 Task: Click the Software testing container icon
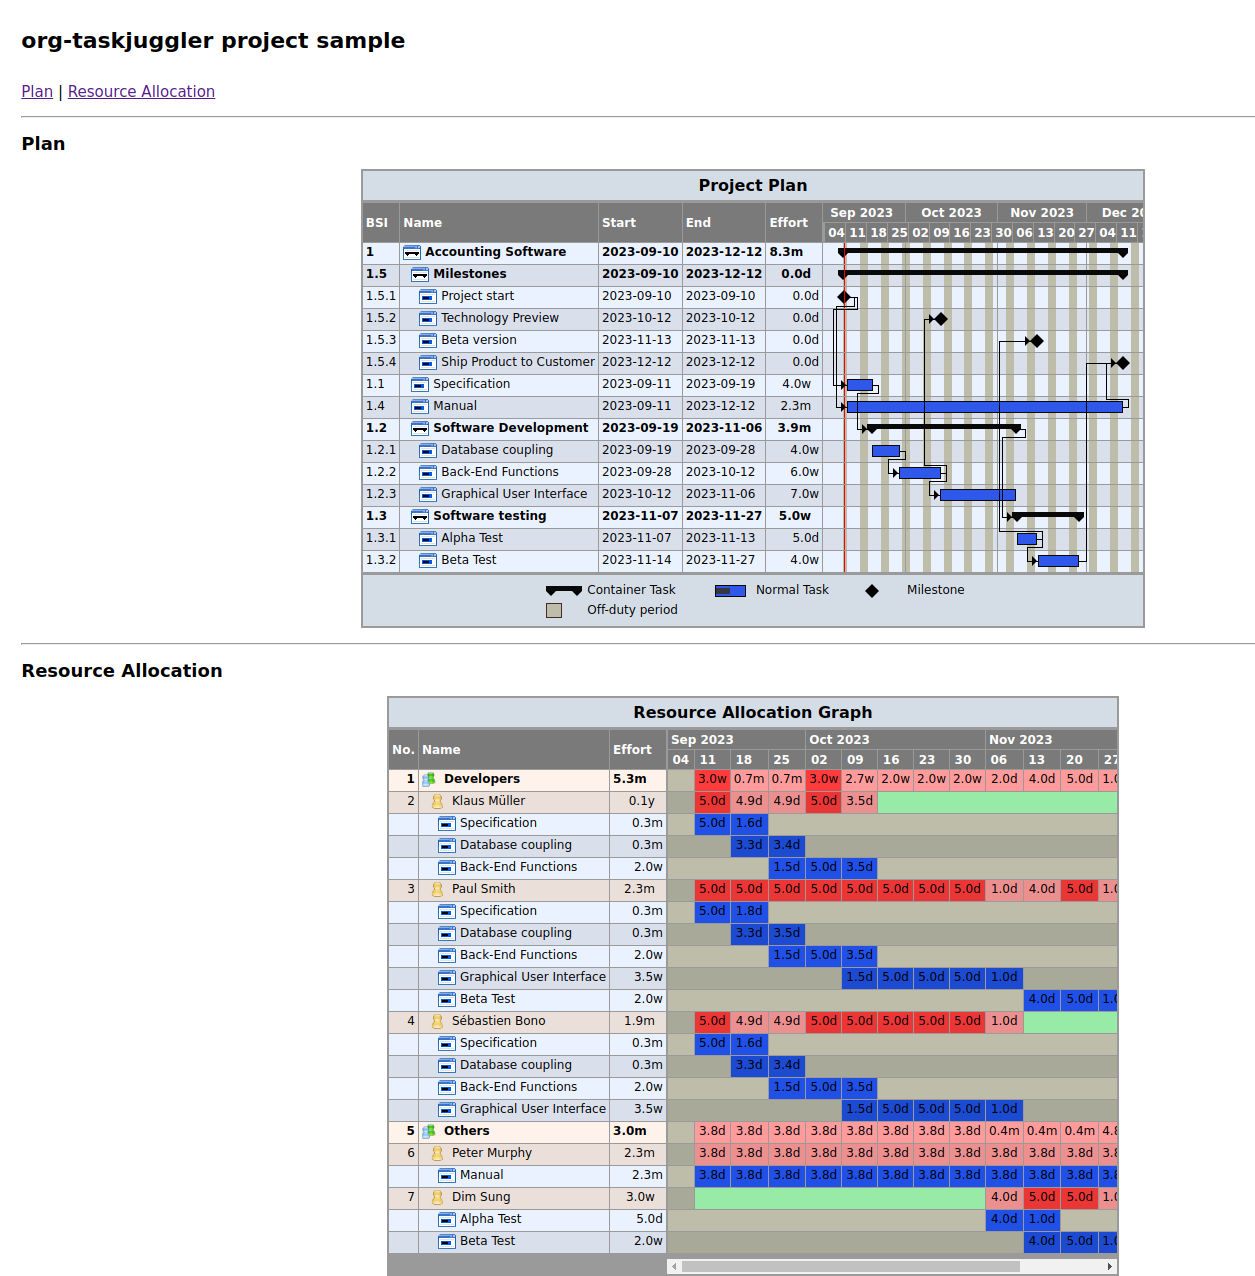coord(420,517)
